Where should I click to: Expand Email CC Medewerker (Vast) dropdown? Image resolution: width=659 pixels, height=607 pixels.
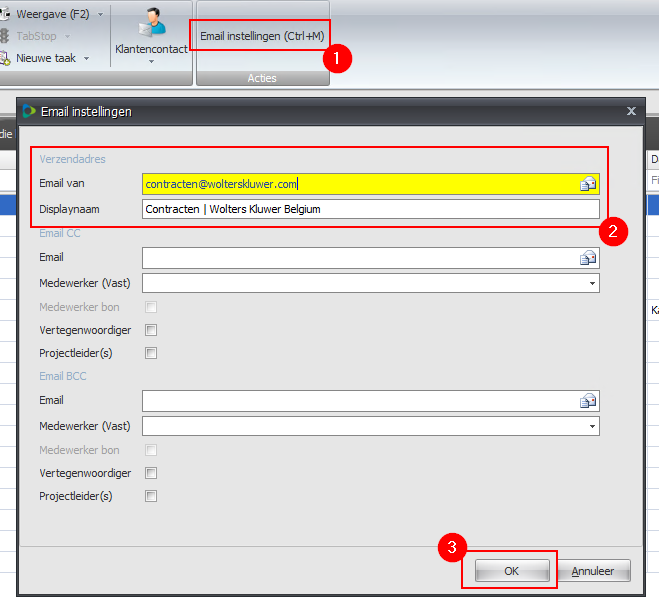(x=592, y=283)
